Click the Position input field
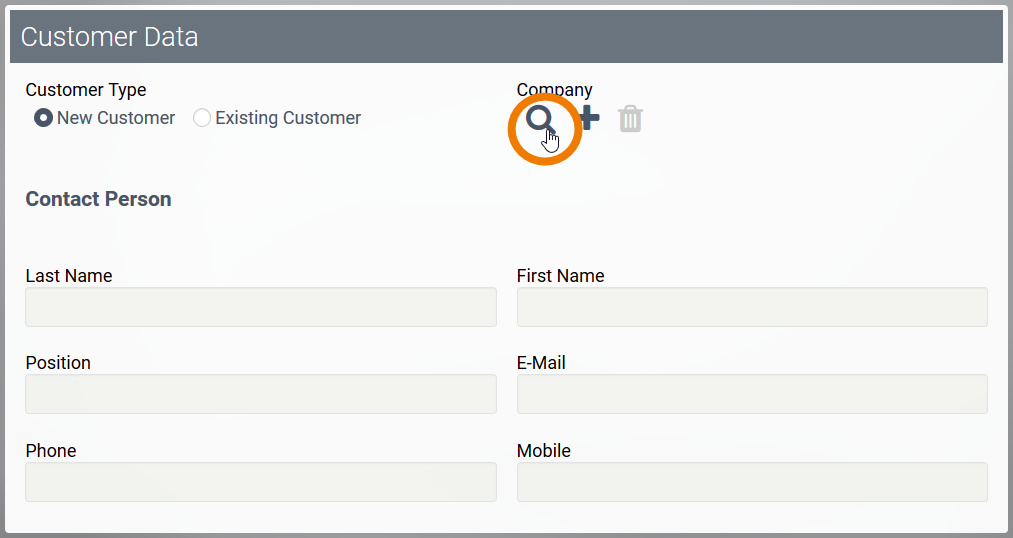 point(261,394)
